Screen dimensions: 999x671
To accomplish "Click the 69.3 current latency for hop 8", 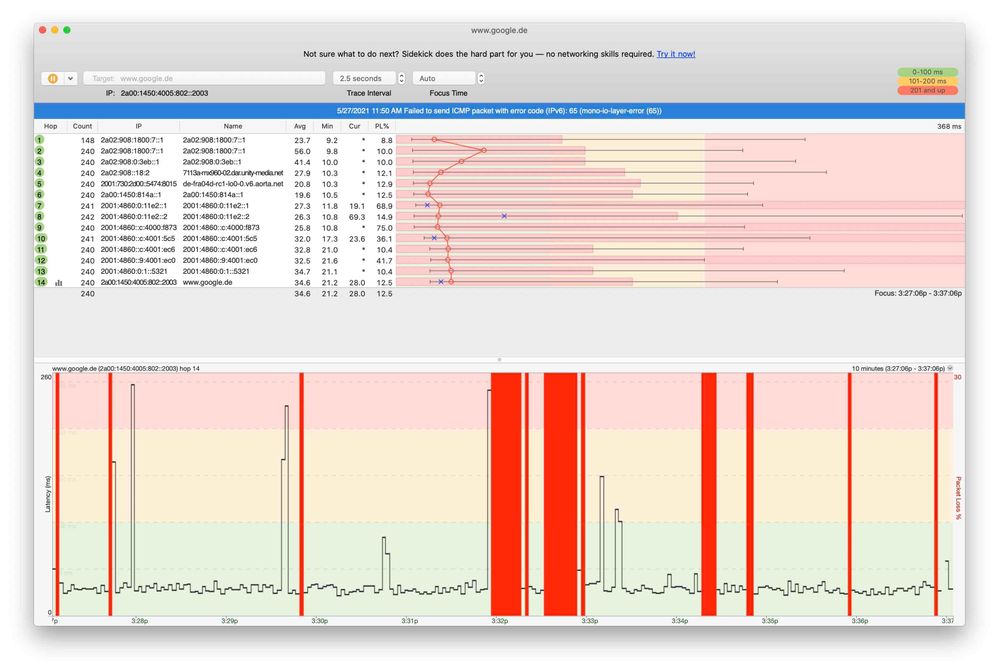I will pos(357,217).
